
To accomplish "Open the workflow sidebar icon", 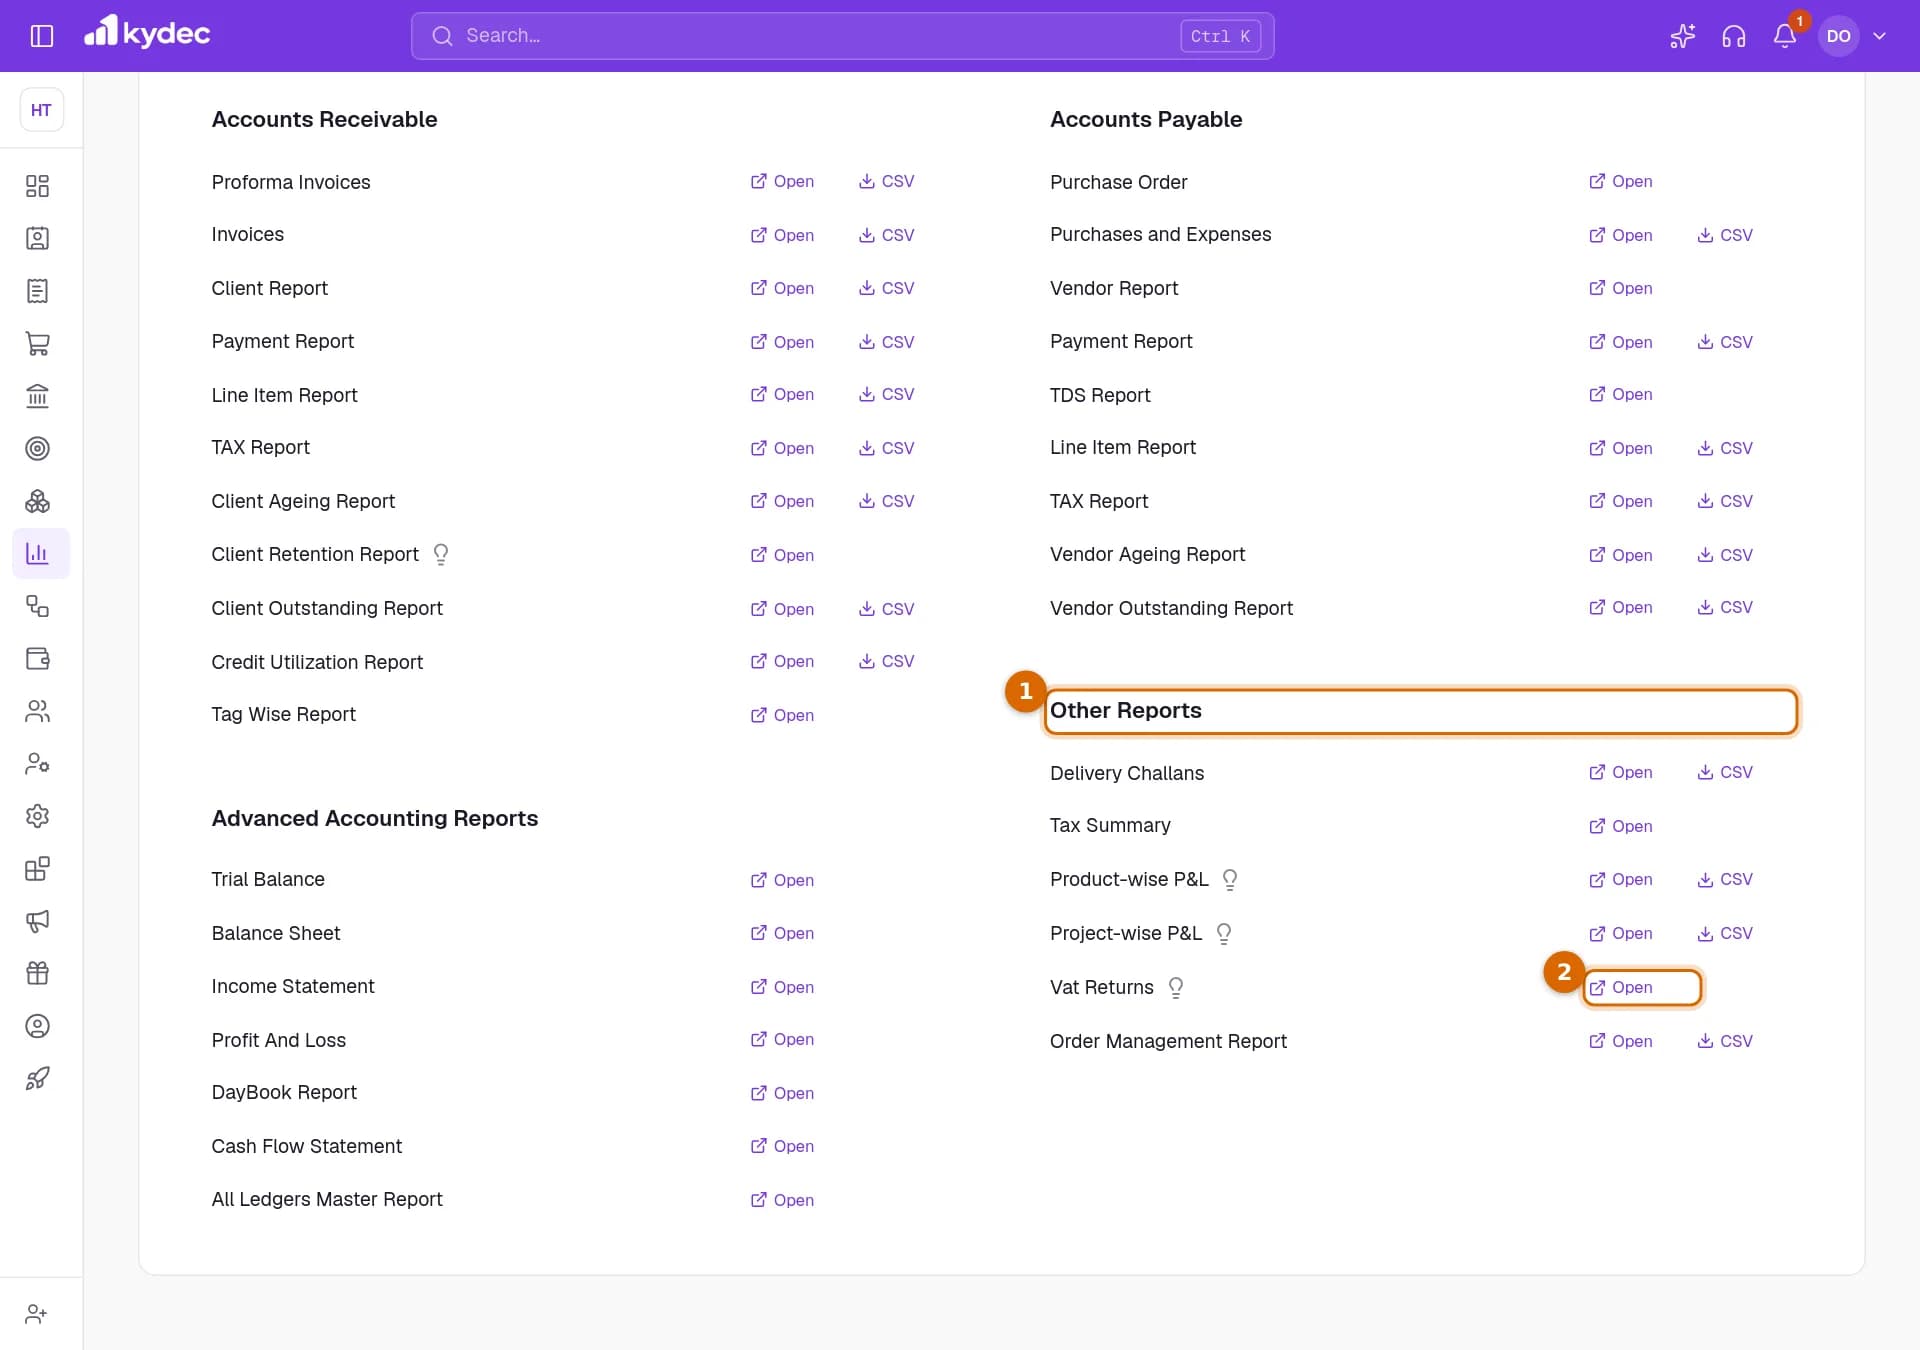I will tap(37, 606).
